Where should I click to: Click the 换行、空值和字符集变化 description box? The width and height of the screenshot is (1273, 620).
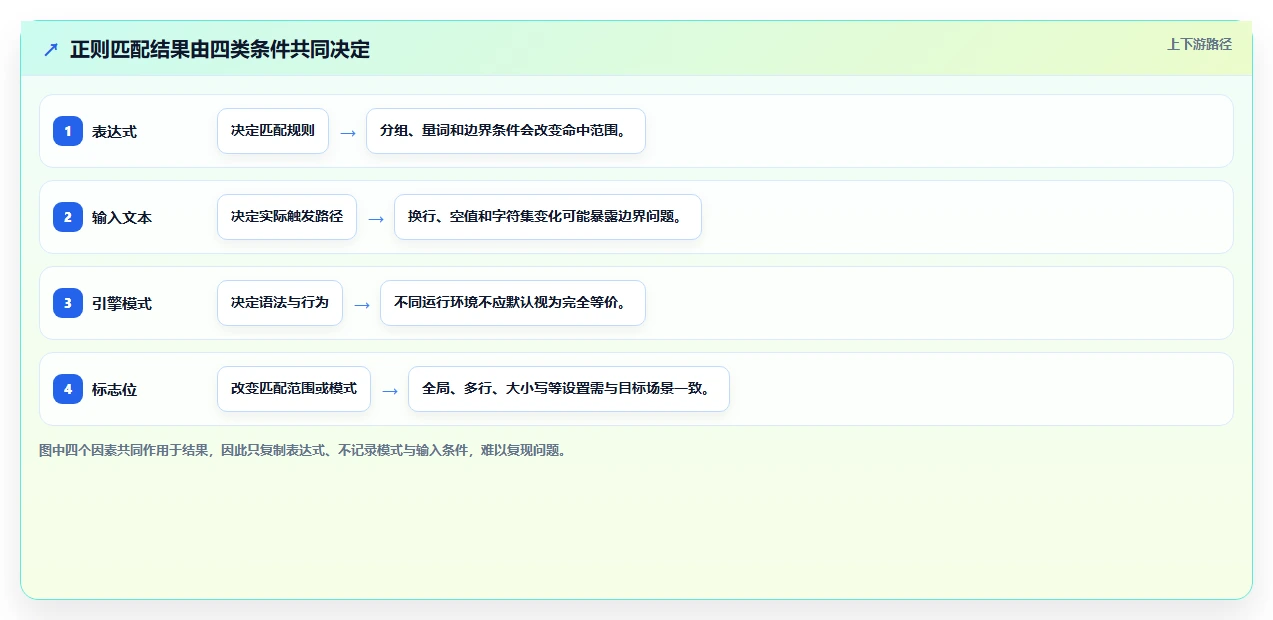[x=548, y=217]
